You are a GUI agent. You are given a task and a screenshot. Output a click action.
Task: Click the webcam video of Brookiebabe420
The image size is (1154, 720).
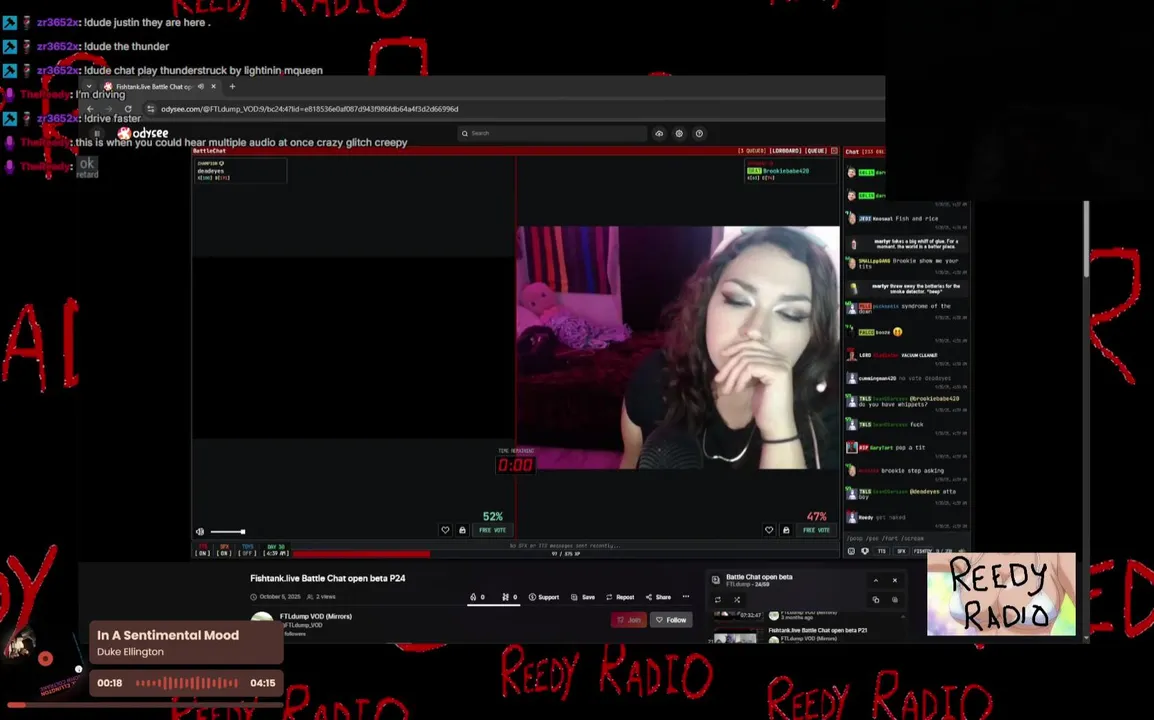(x=678, y=347)
